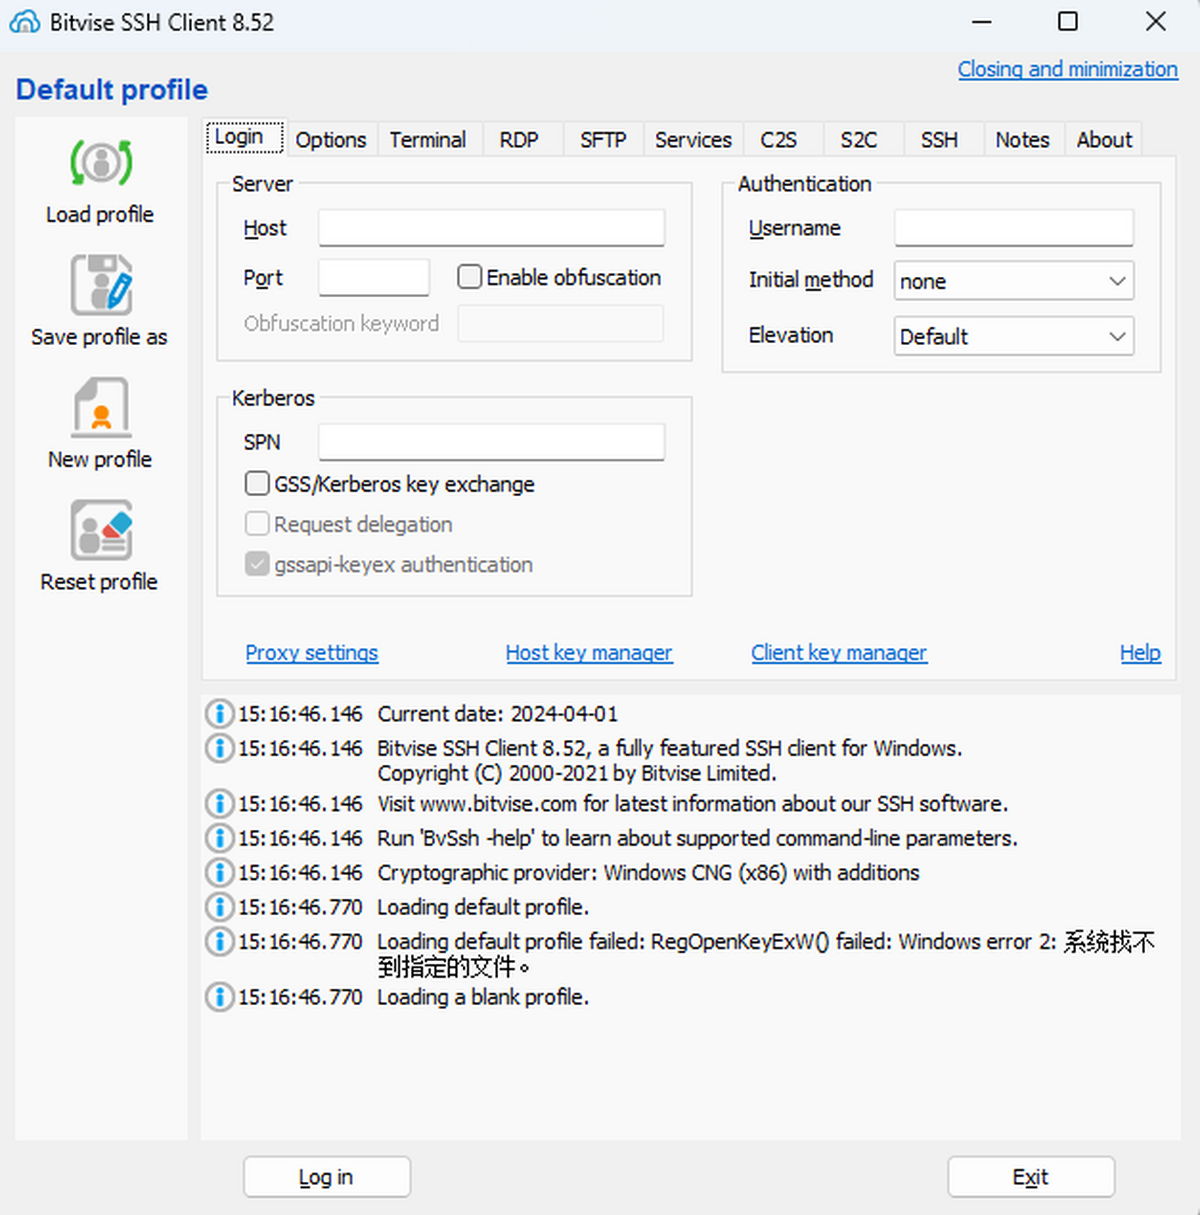Viewport: 1200px width, 1215px height.
Task: Switch to the S2C tab
Action: click(x=859, y=140)
